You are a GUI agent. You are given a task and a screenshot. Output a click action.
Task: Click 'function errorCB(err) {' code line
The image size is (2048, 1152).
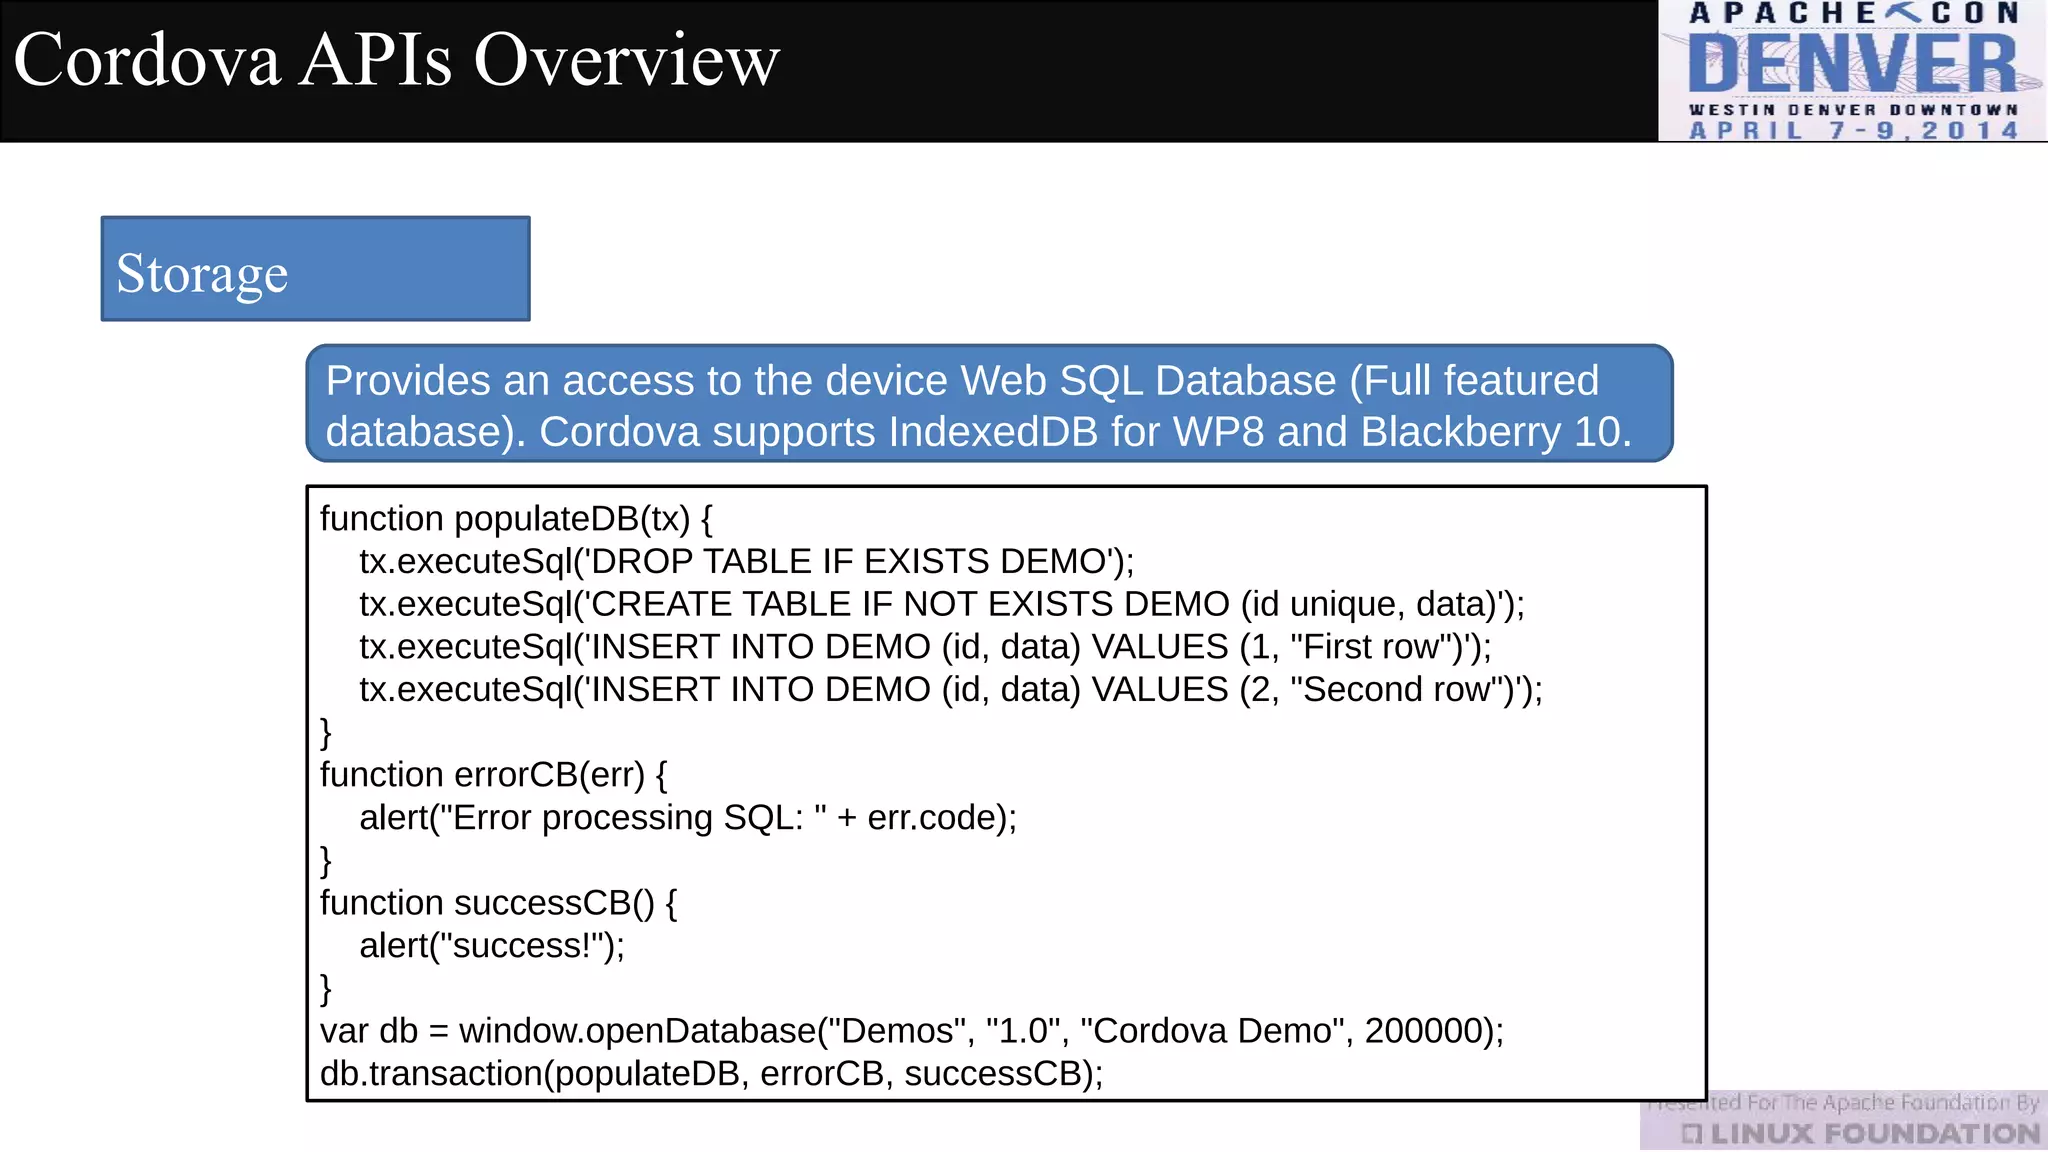[x=494, y=775]
